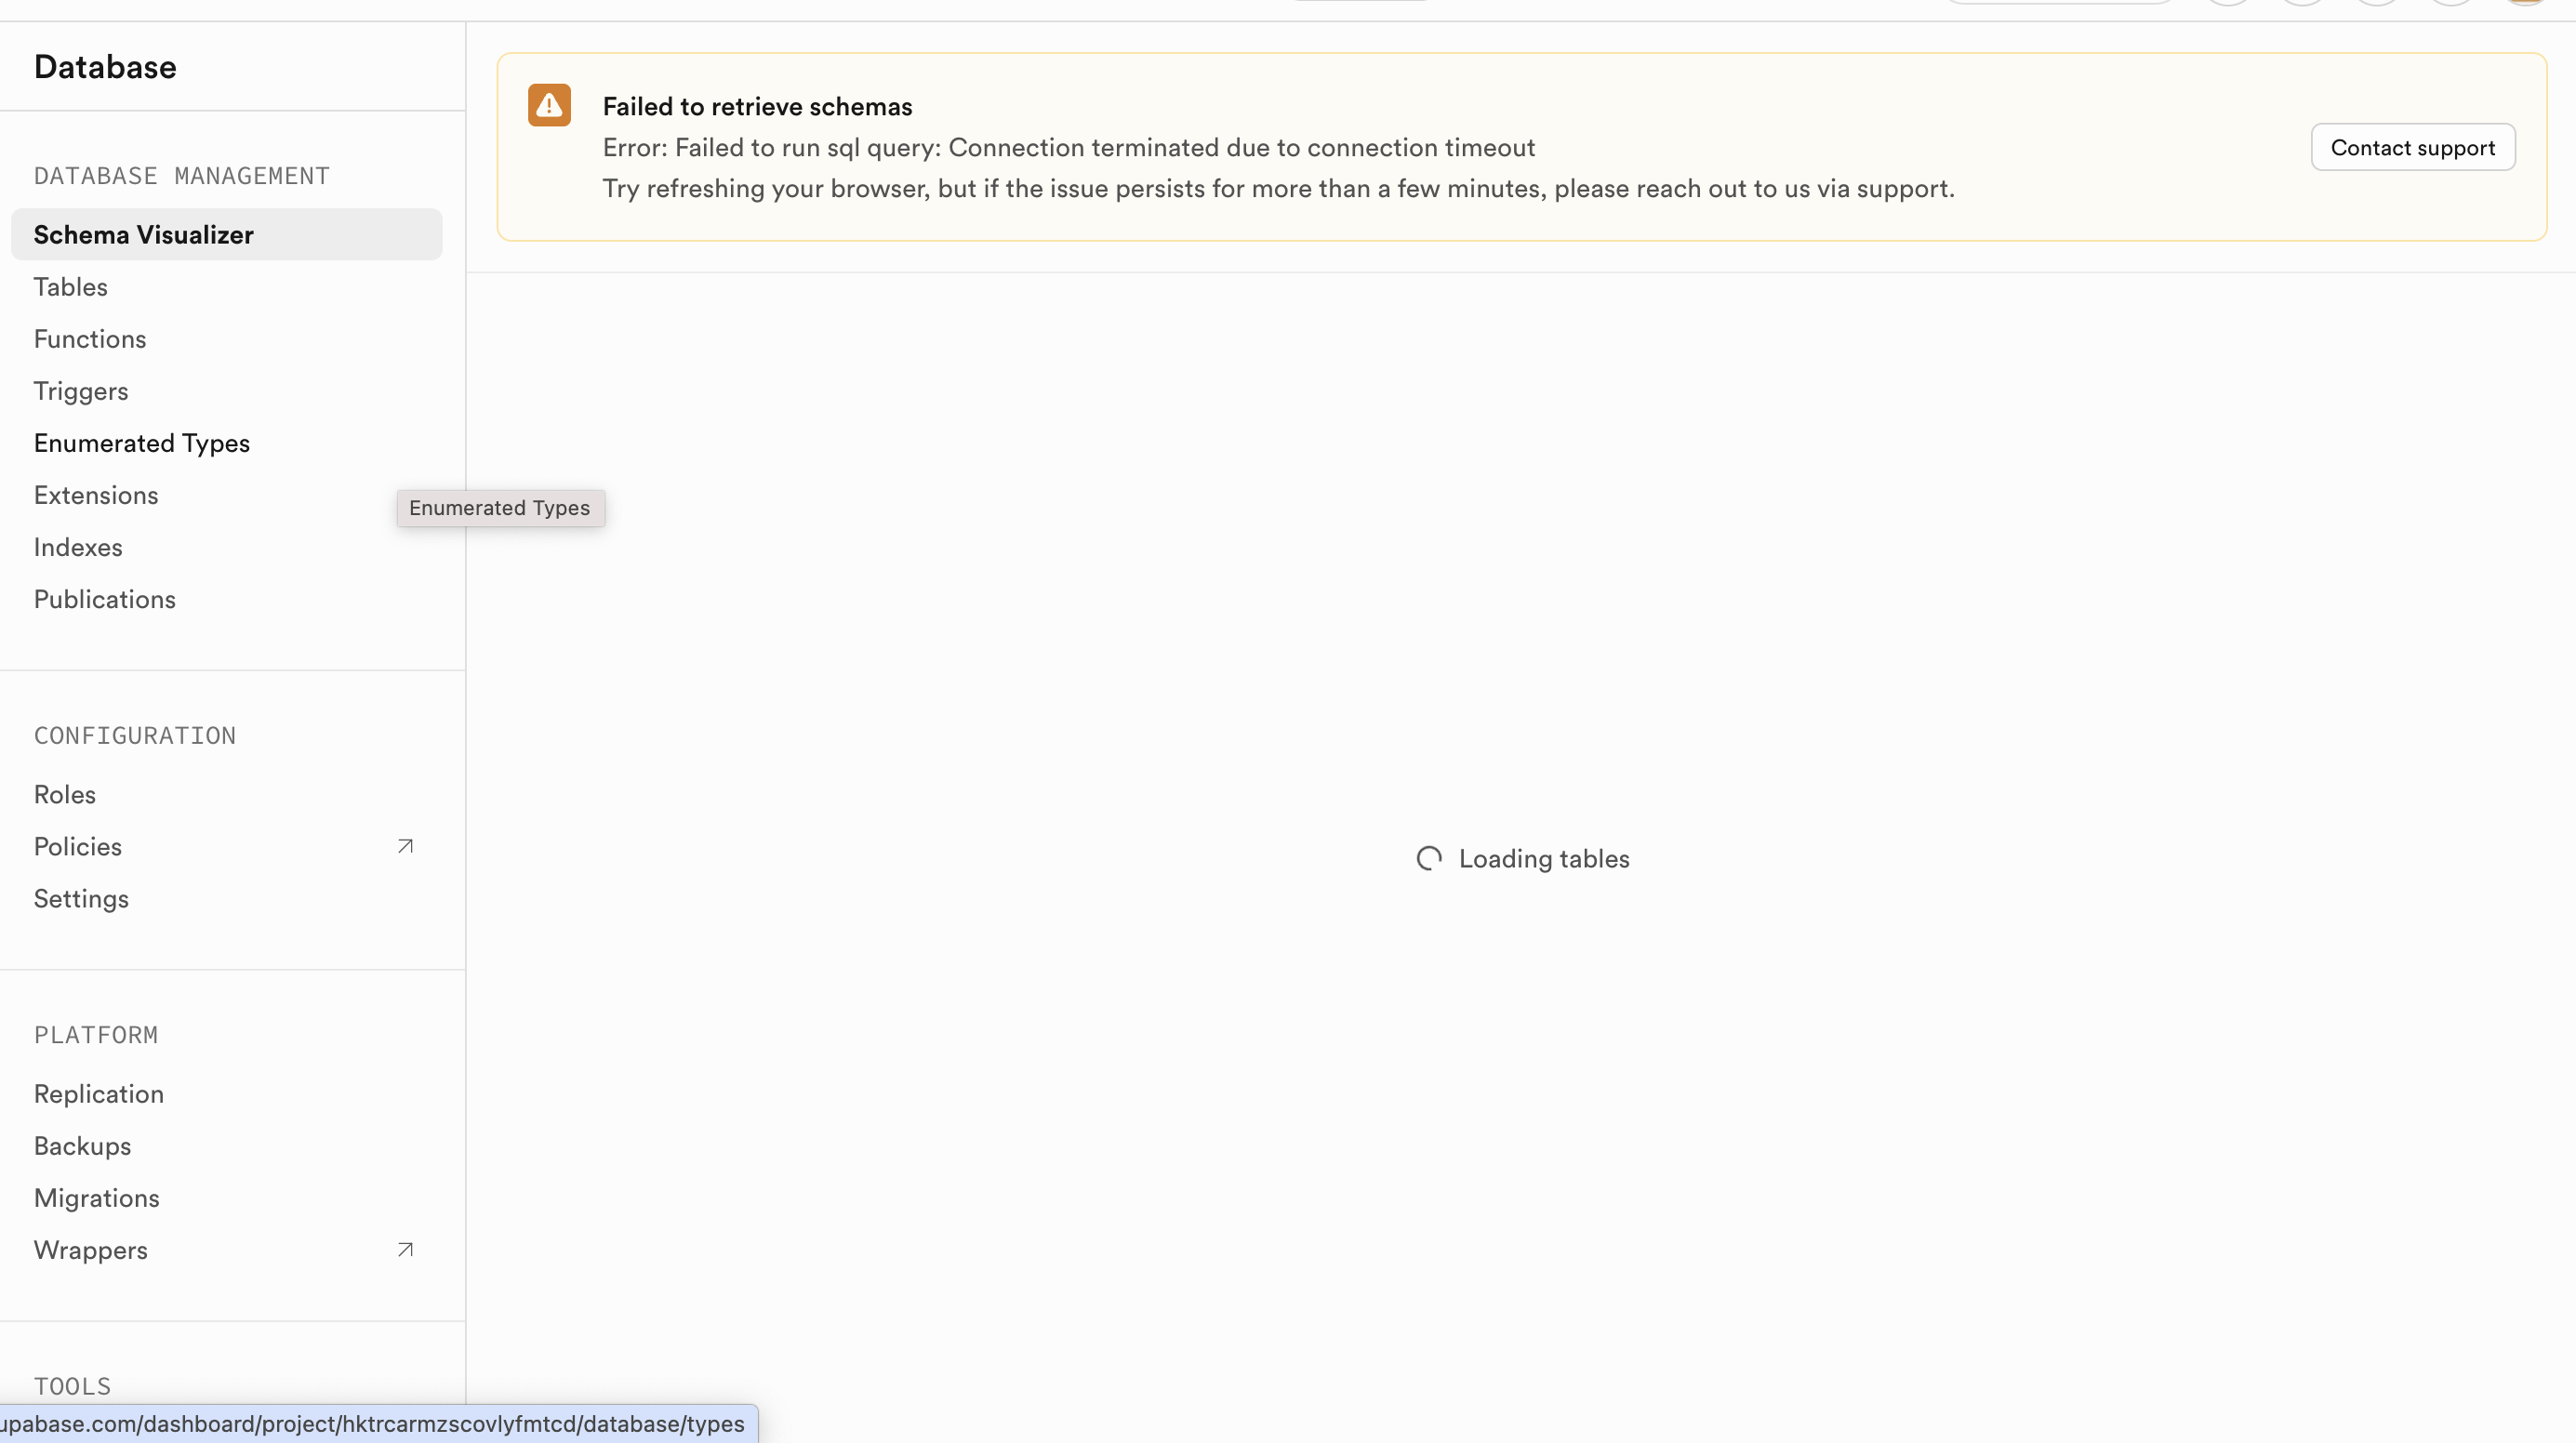Open Settings under Configuration

pyautogui.click(x=81, y=898)
